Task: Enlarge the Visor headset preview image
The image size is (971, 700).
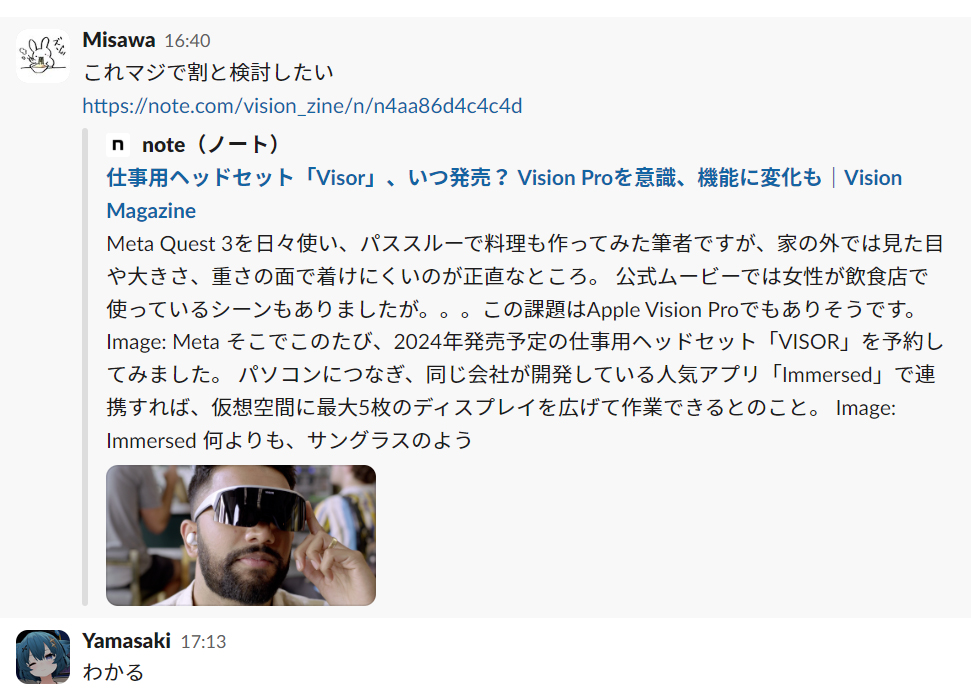Action: point(241,535)
